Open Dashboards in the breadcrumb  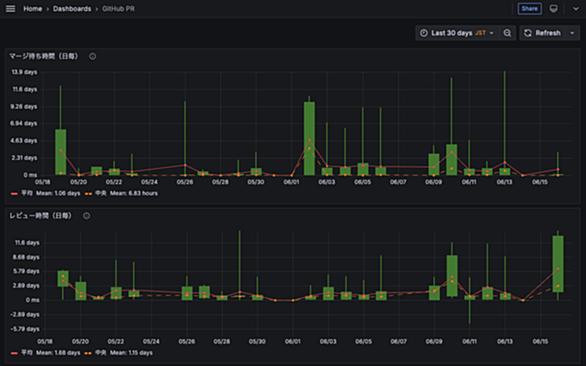tap(72, 9)
